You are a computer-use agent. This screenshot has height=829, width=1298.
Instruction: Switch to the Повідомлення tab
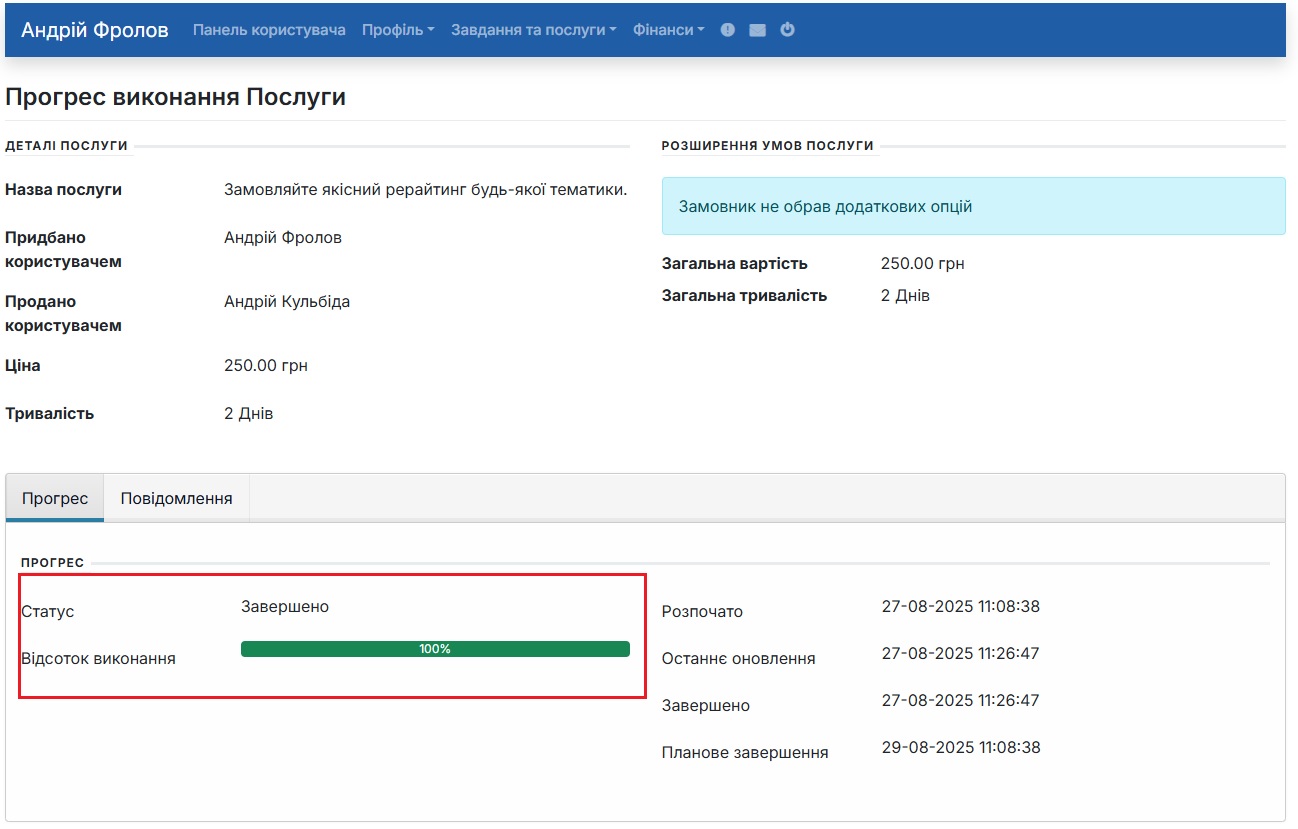(176, 496)
